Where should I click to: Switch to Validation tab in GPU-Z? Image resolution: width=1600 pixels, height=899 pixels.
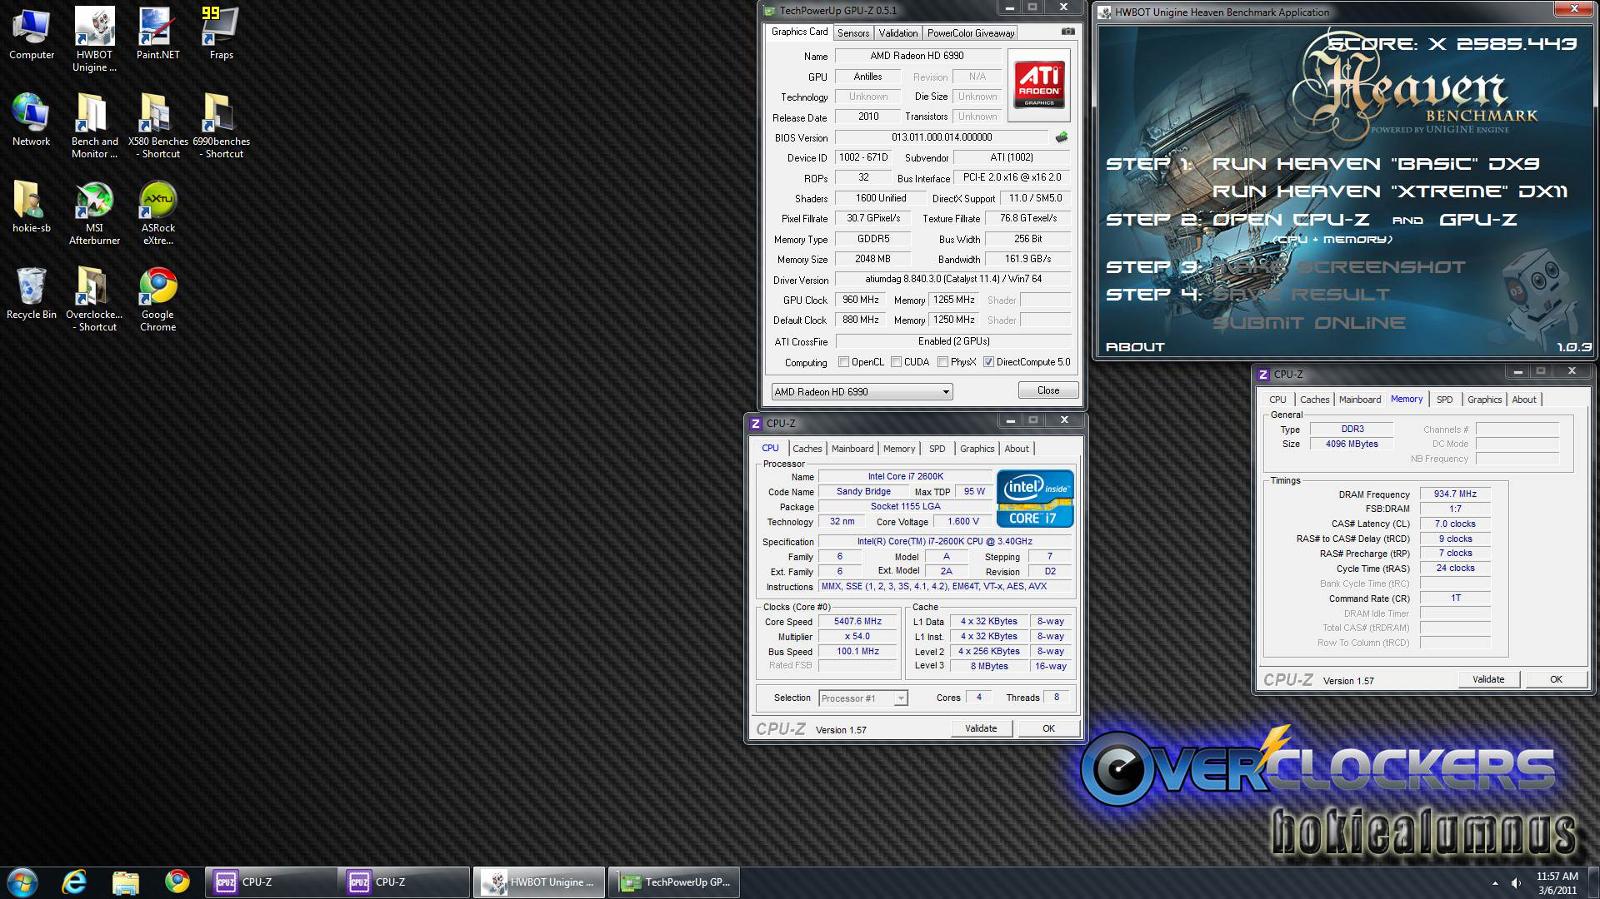[x=898, y=33]
